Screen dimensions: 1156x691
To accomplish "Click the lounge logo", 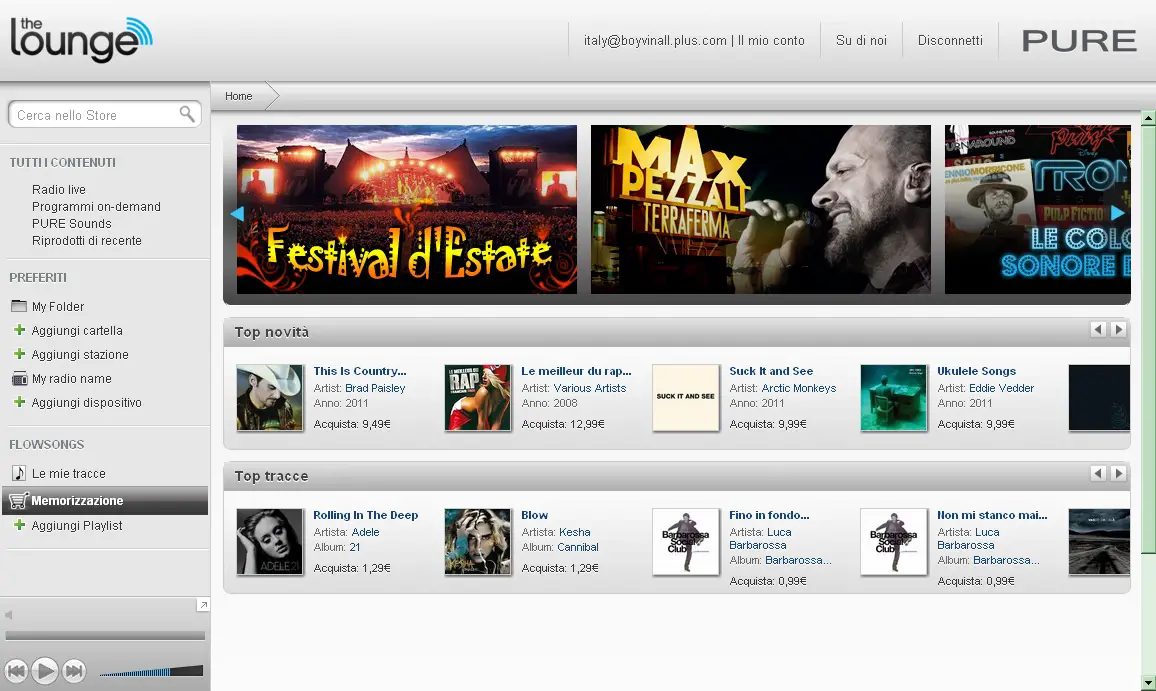I will point(81,39).
